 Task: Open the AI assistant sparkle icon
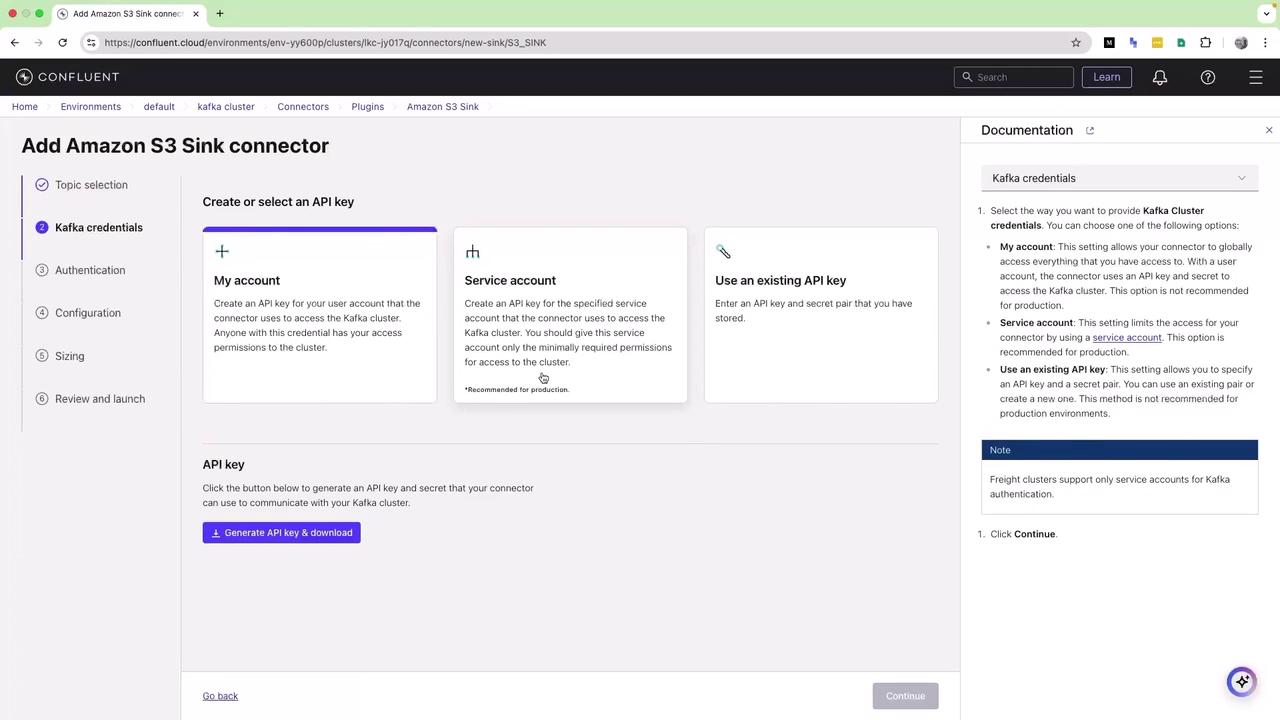pos(1242,681)
